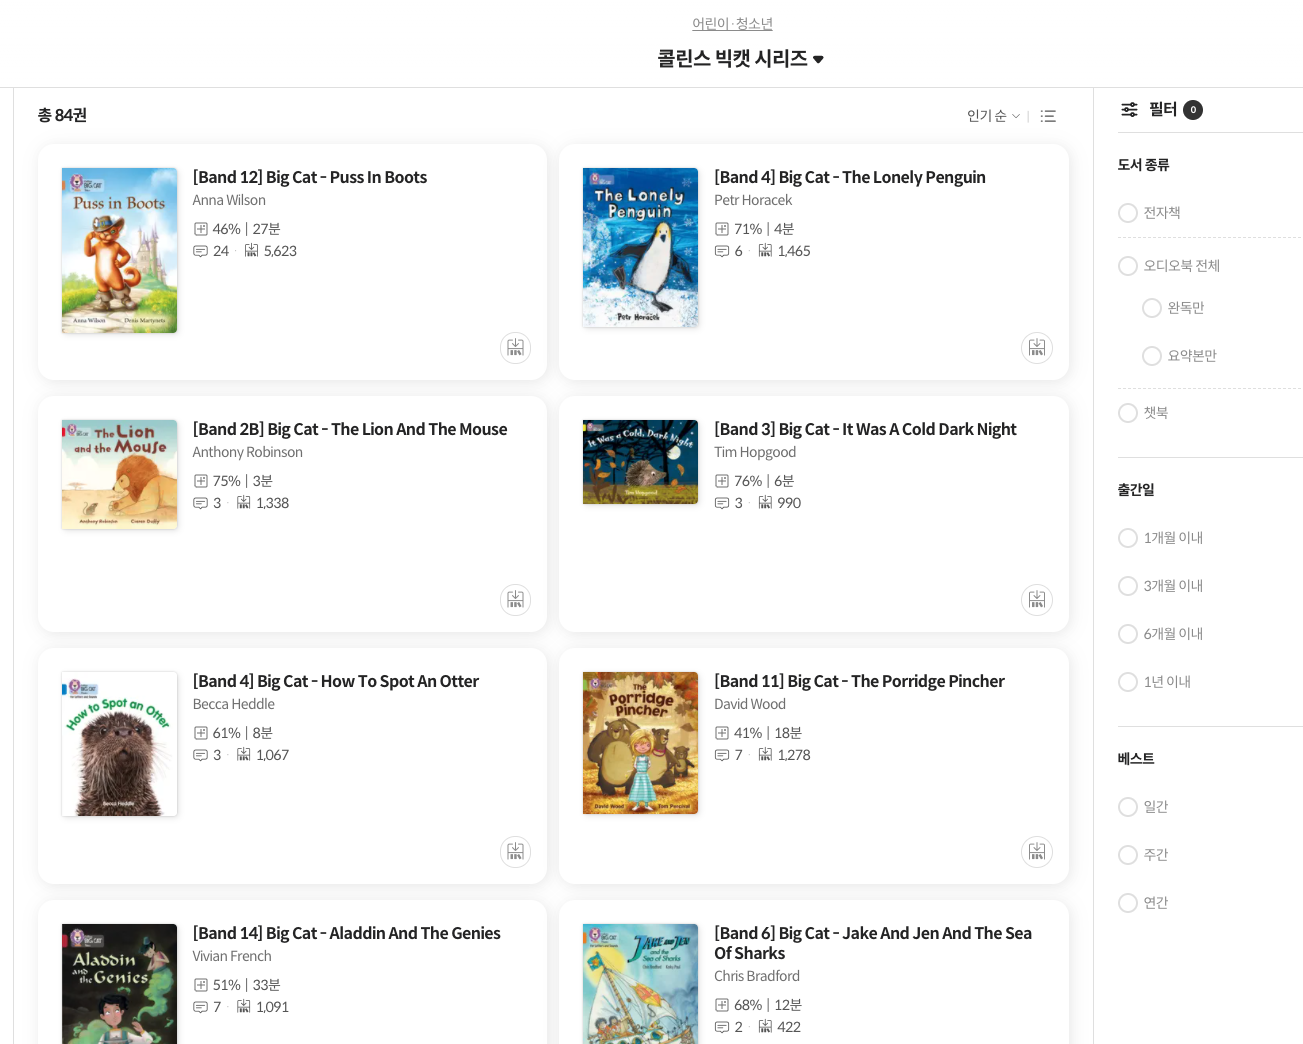Click author name Chris Bradford
1303x1044 pixels.
(757, 976)
